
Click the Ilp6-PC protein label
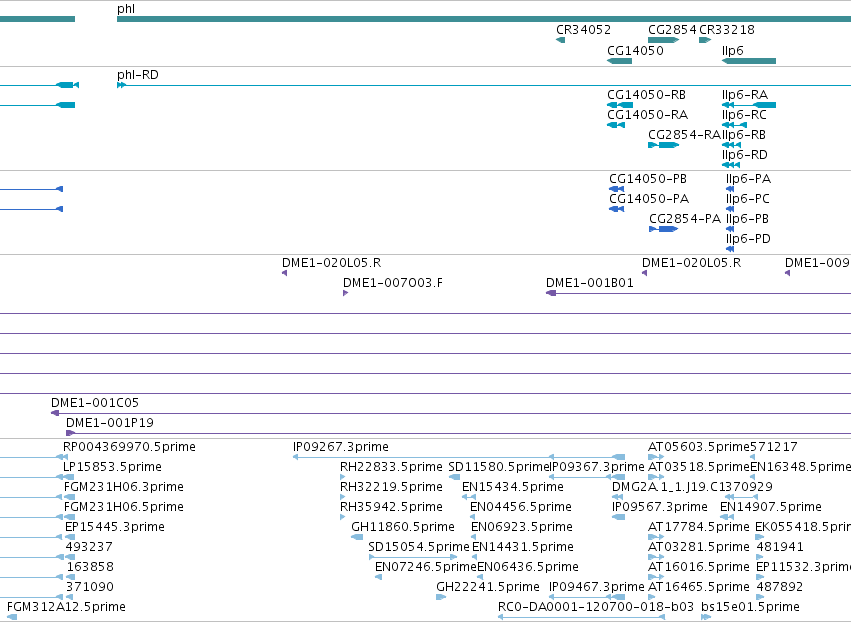coord(748,199)
